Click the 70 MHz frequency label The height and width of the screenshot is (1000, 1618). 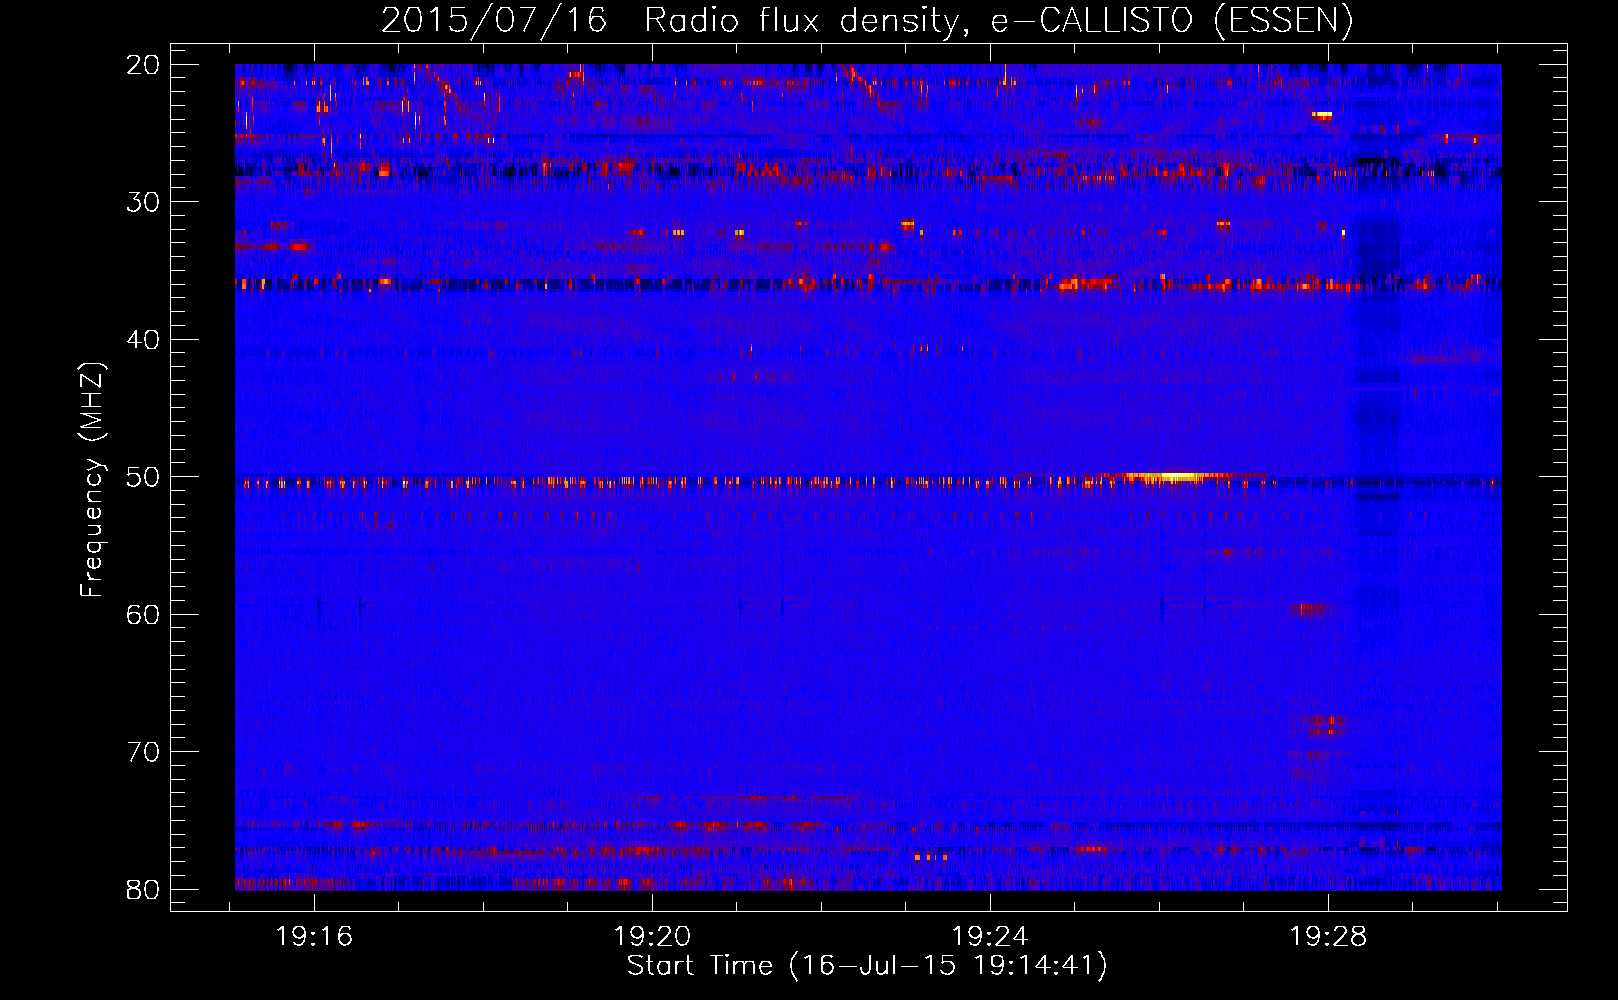pos(143,752)
